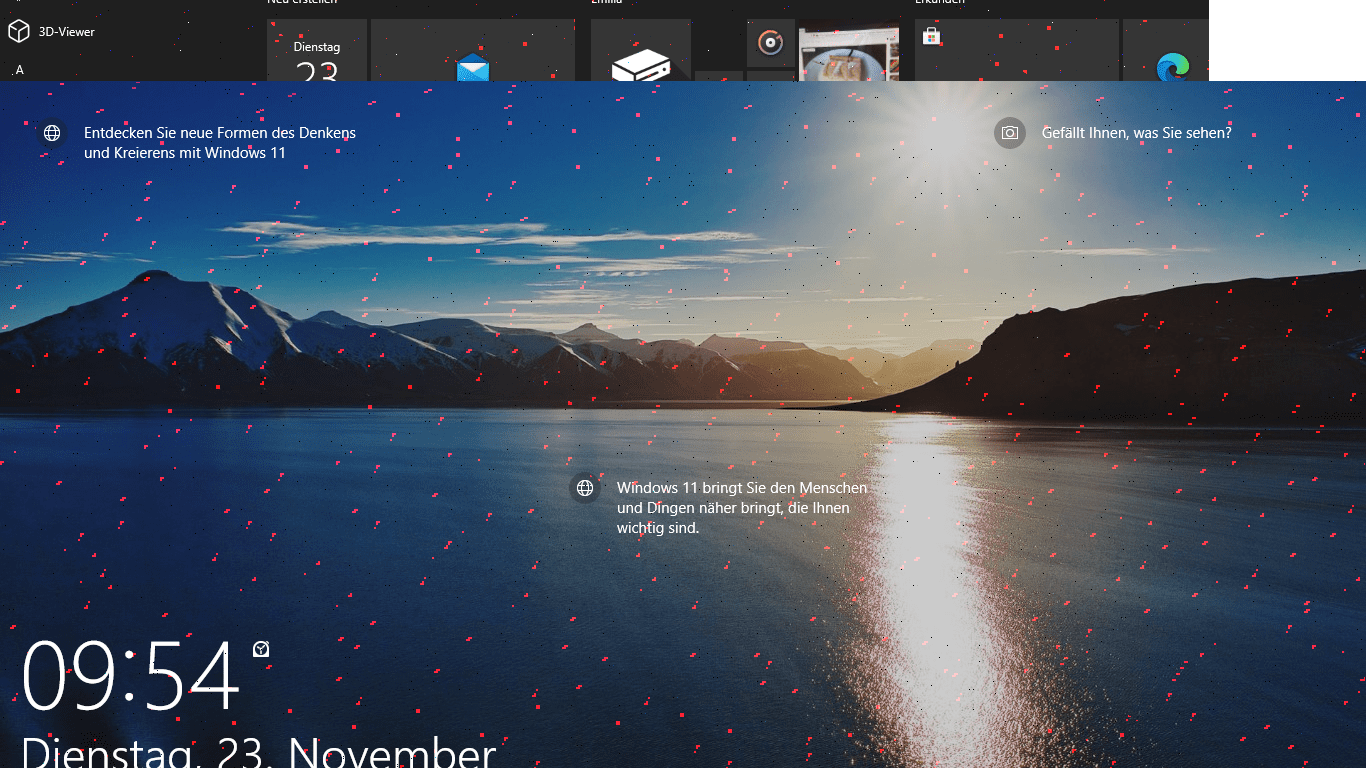The image size is (1366, 768).
Task: Launch the Groove Music small tile
Action: click(770, 43)
